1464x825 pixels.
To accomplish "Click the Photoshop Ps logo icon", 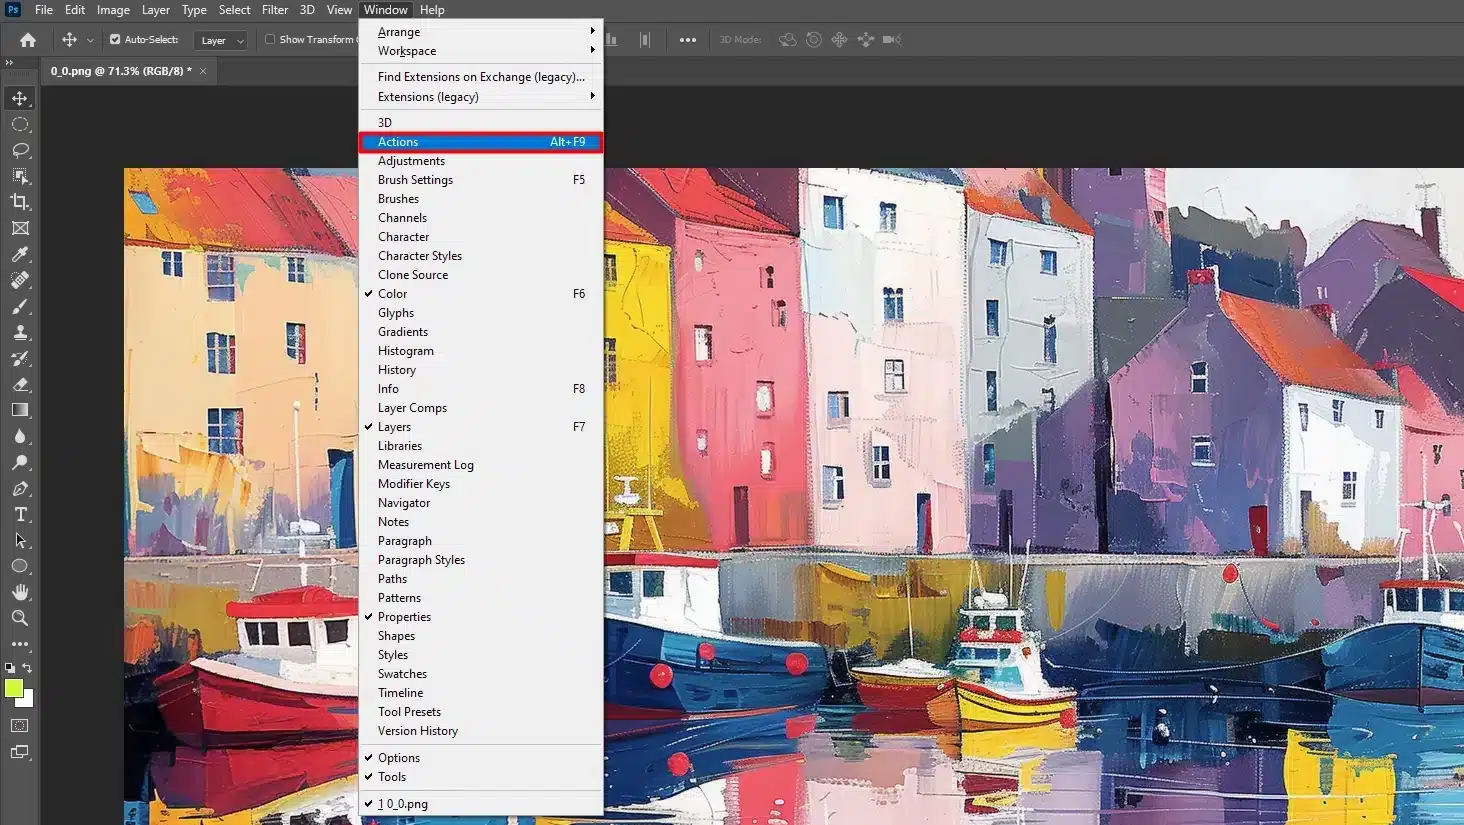I will pyautogui.click(x=13, y=9).
